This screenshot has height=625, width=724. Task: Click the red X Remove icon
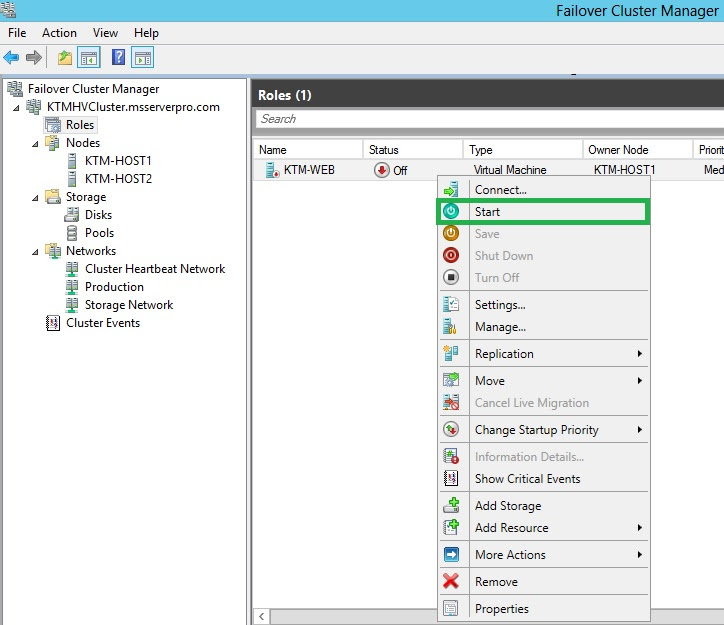click(x=451, y=581)
